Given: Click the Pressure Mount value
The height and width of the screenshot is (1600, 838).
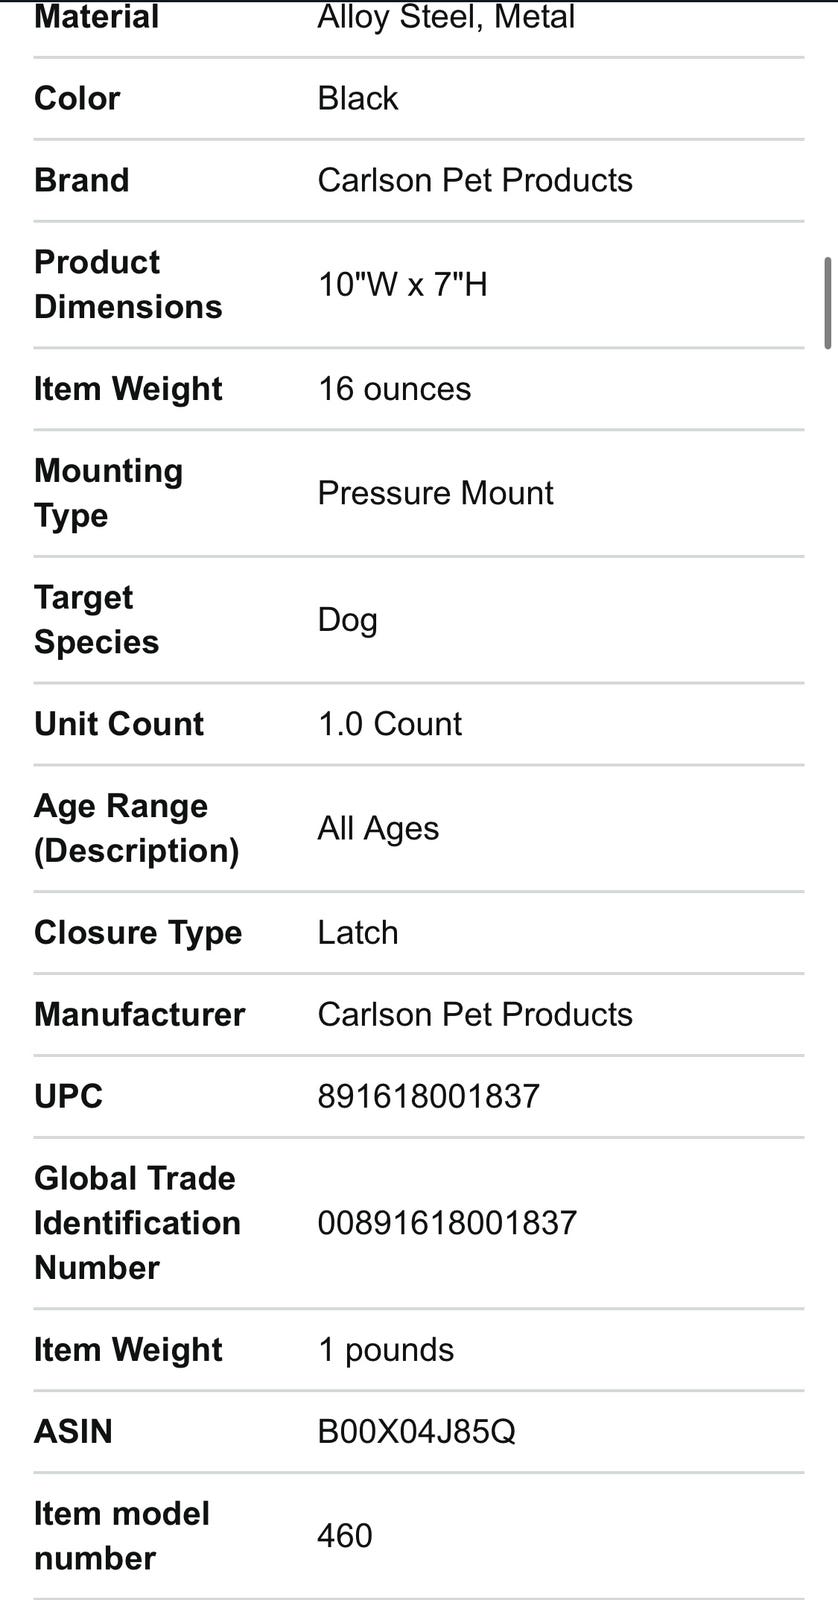Looking at the screenshot, I should tap(435, 493).
